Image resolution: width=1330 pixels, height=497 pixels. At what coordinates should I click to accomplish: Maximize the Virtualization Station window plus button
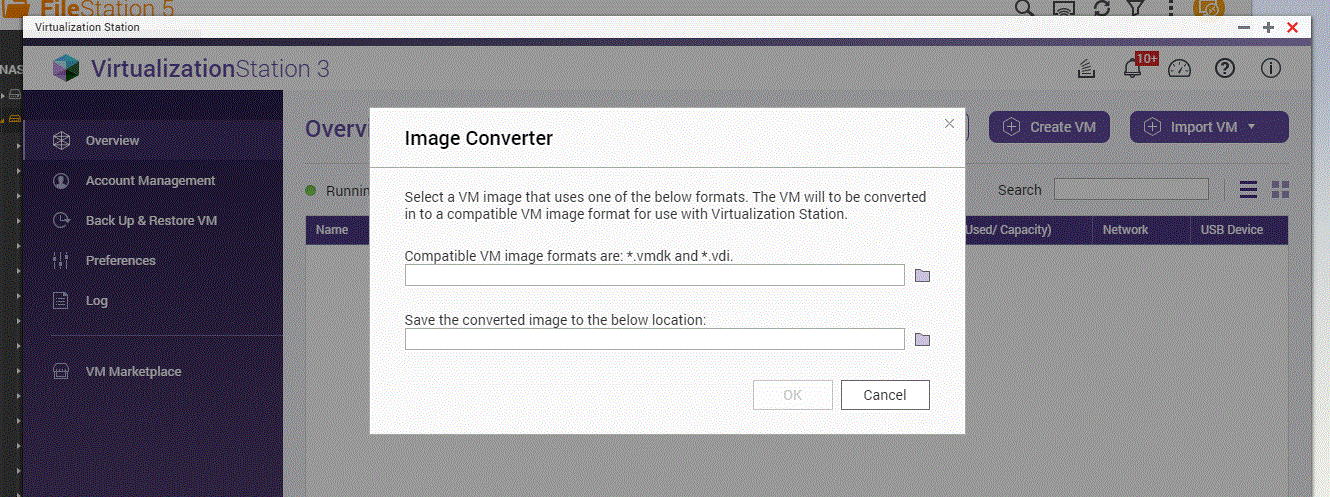pyautogui.click(x=1268, y=28)
